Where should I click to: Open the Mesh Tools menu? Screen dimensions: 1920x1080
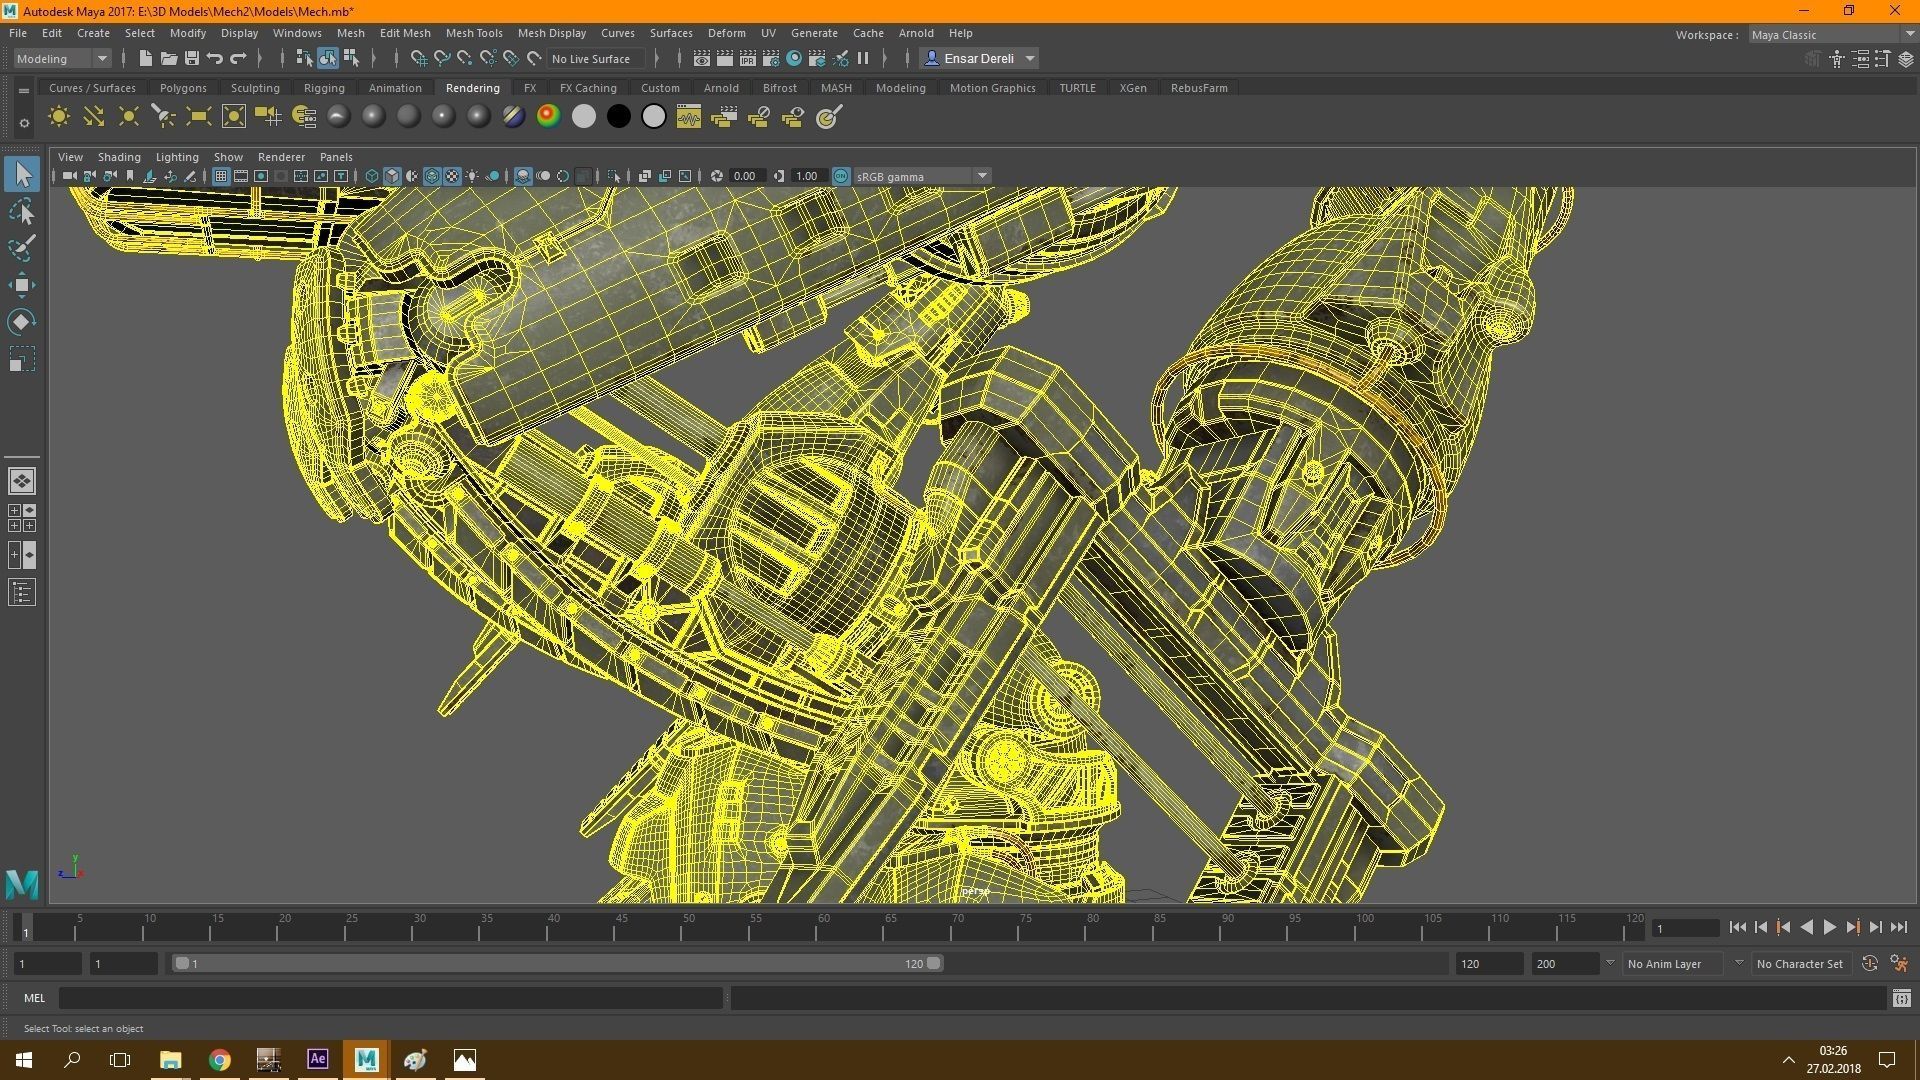coord(473,33)
